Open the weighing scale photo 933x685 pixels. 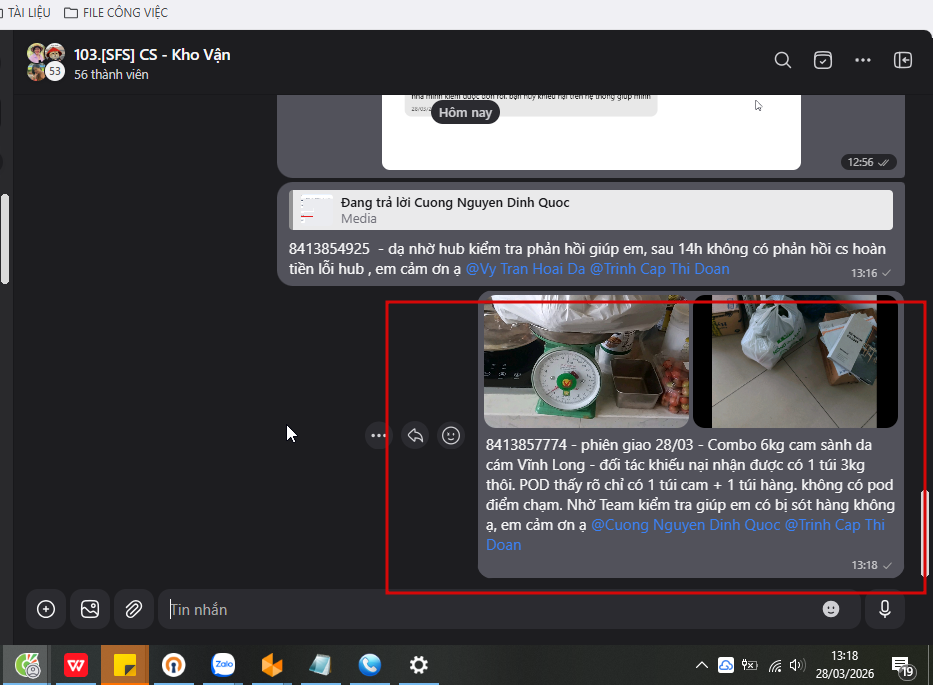tap(586, 361)
